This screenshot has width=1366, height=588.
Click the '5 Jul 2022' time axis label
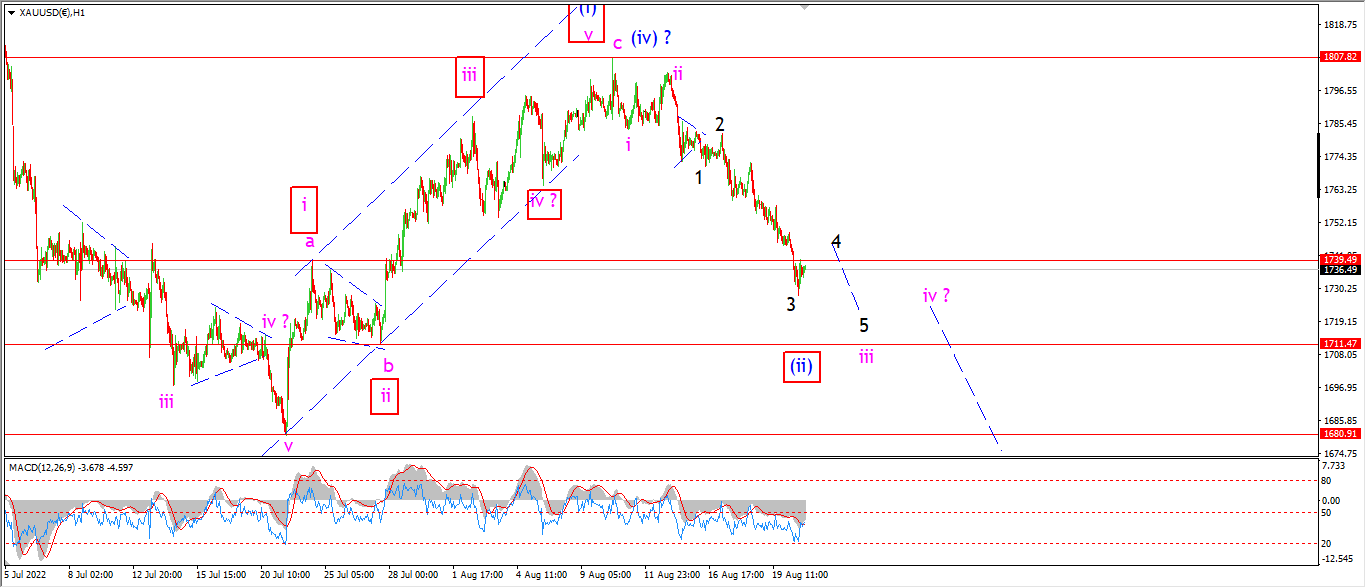tap(27, 576)
